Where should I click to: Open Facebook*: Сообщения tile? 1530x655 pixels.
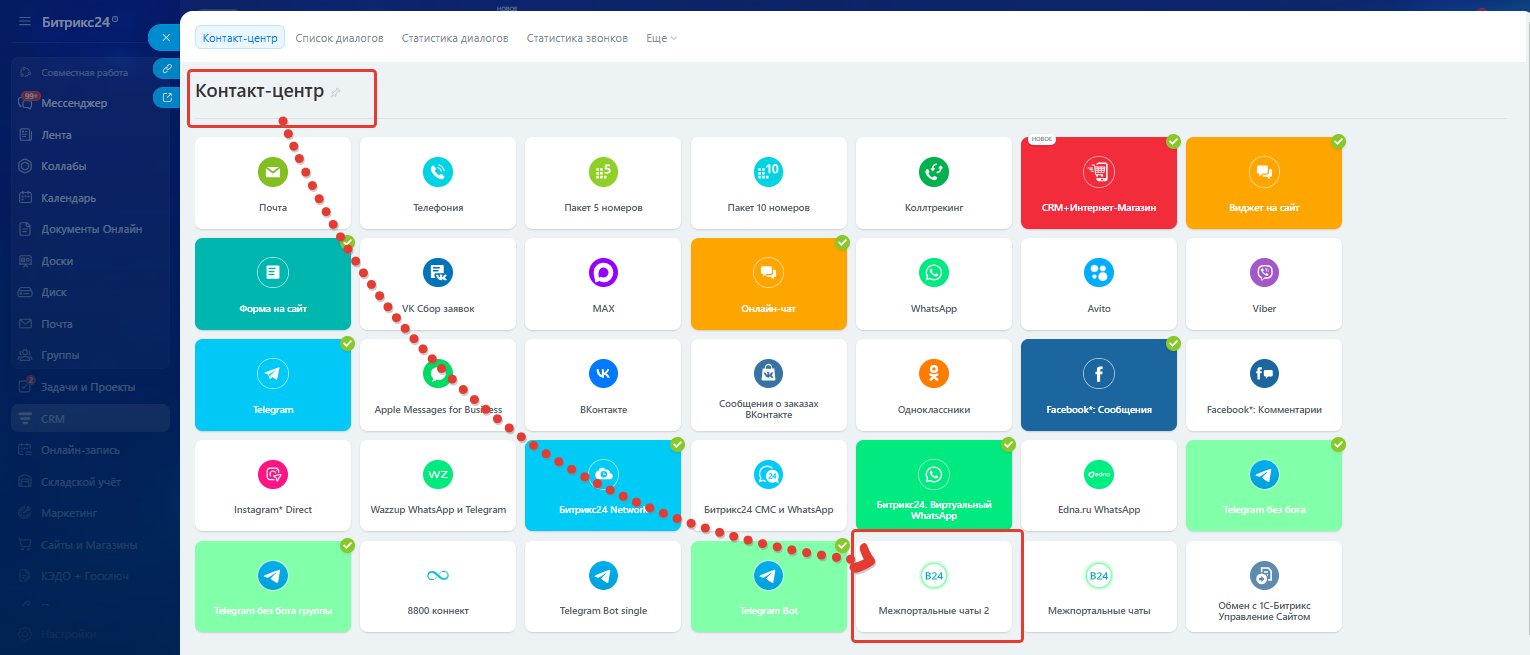coord(1099,385)
